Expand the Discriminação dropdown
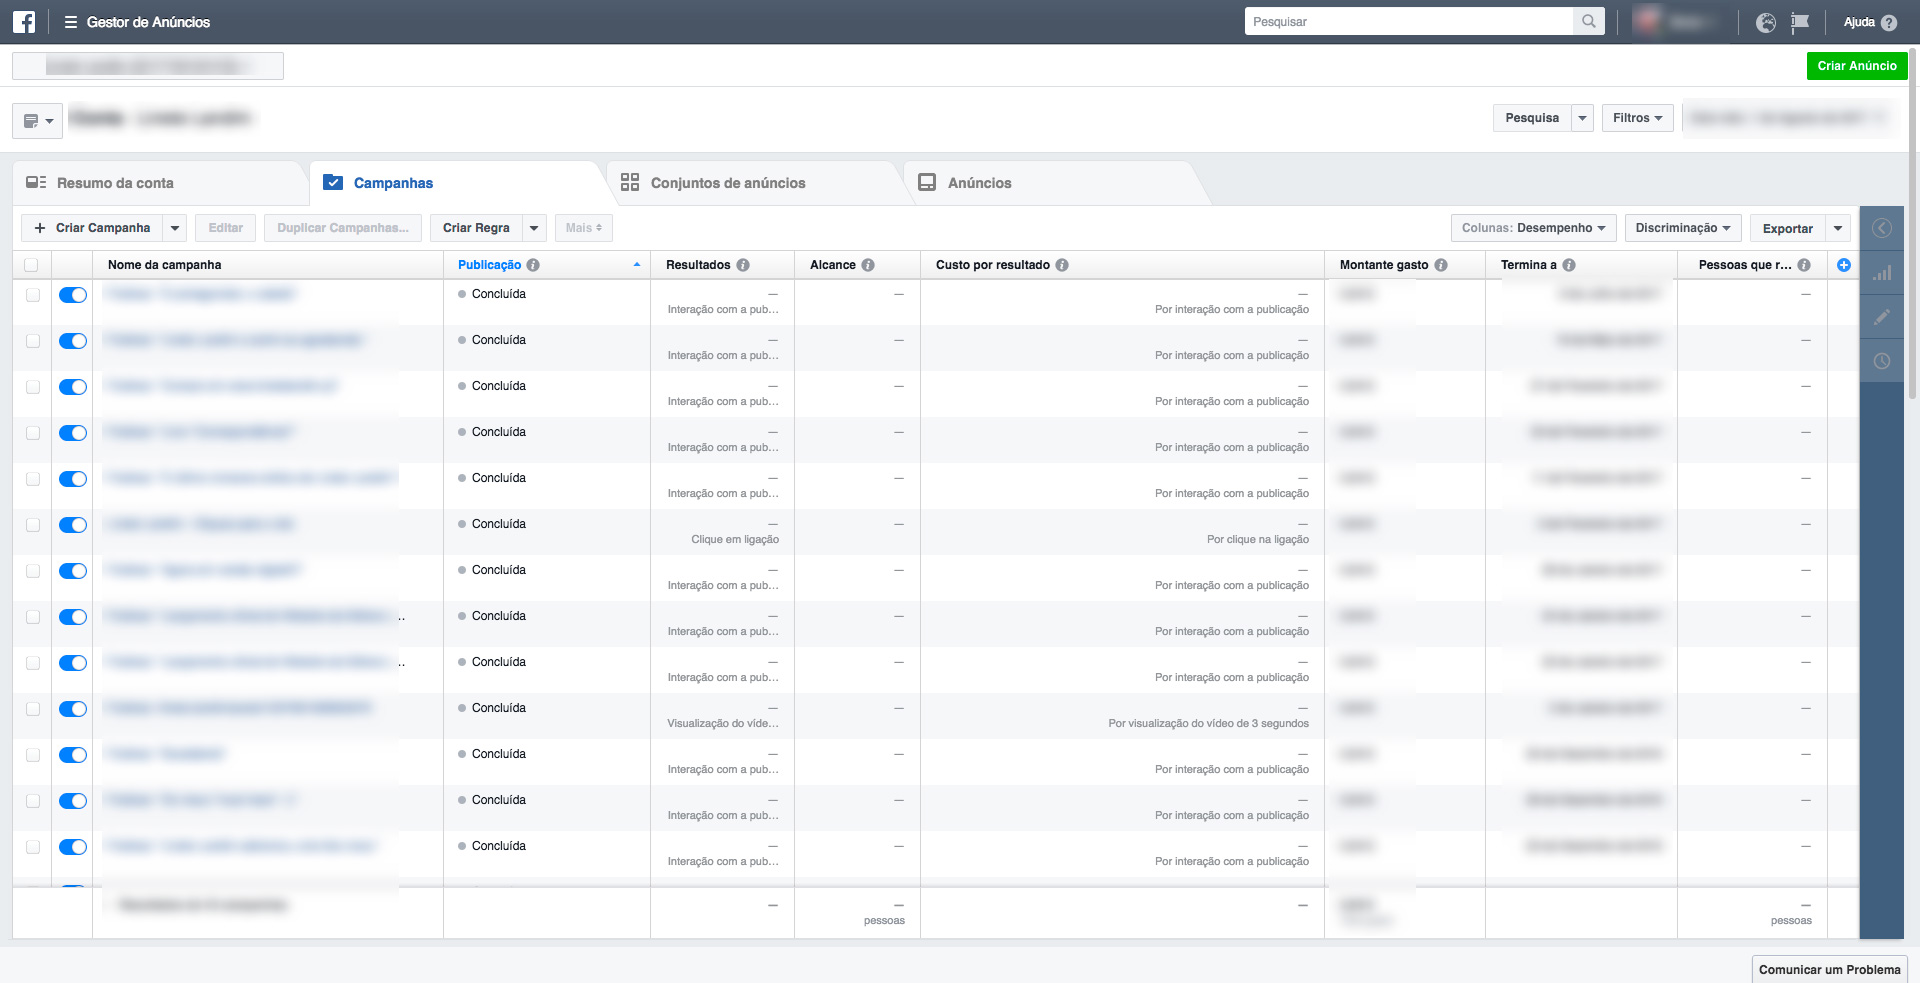Screen dimensions: 1920x983 [x=1683, y=228]
